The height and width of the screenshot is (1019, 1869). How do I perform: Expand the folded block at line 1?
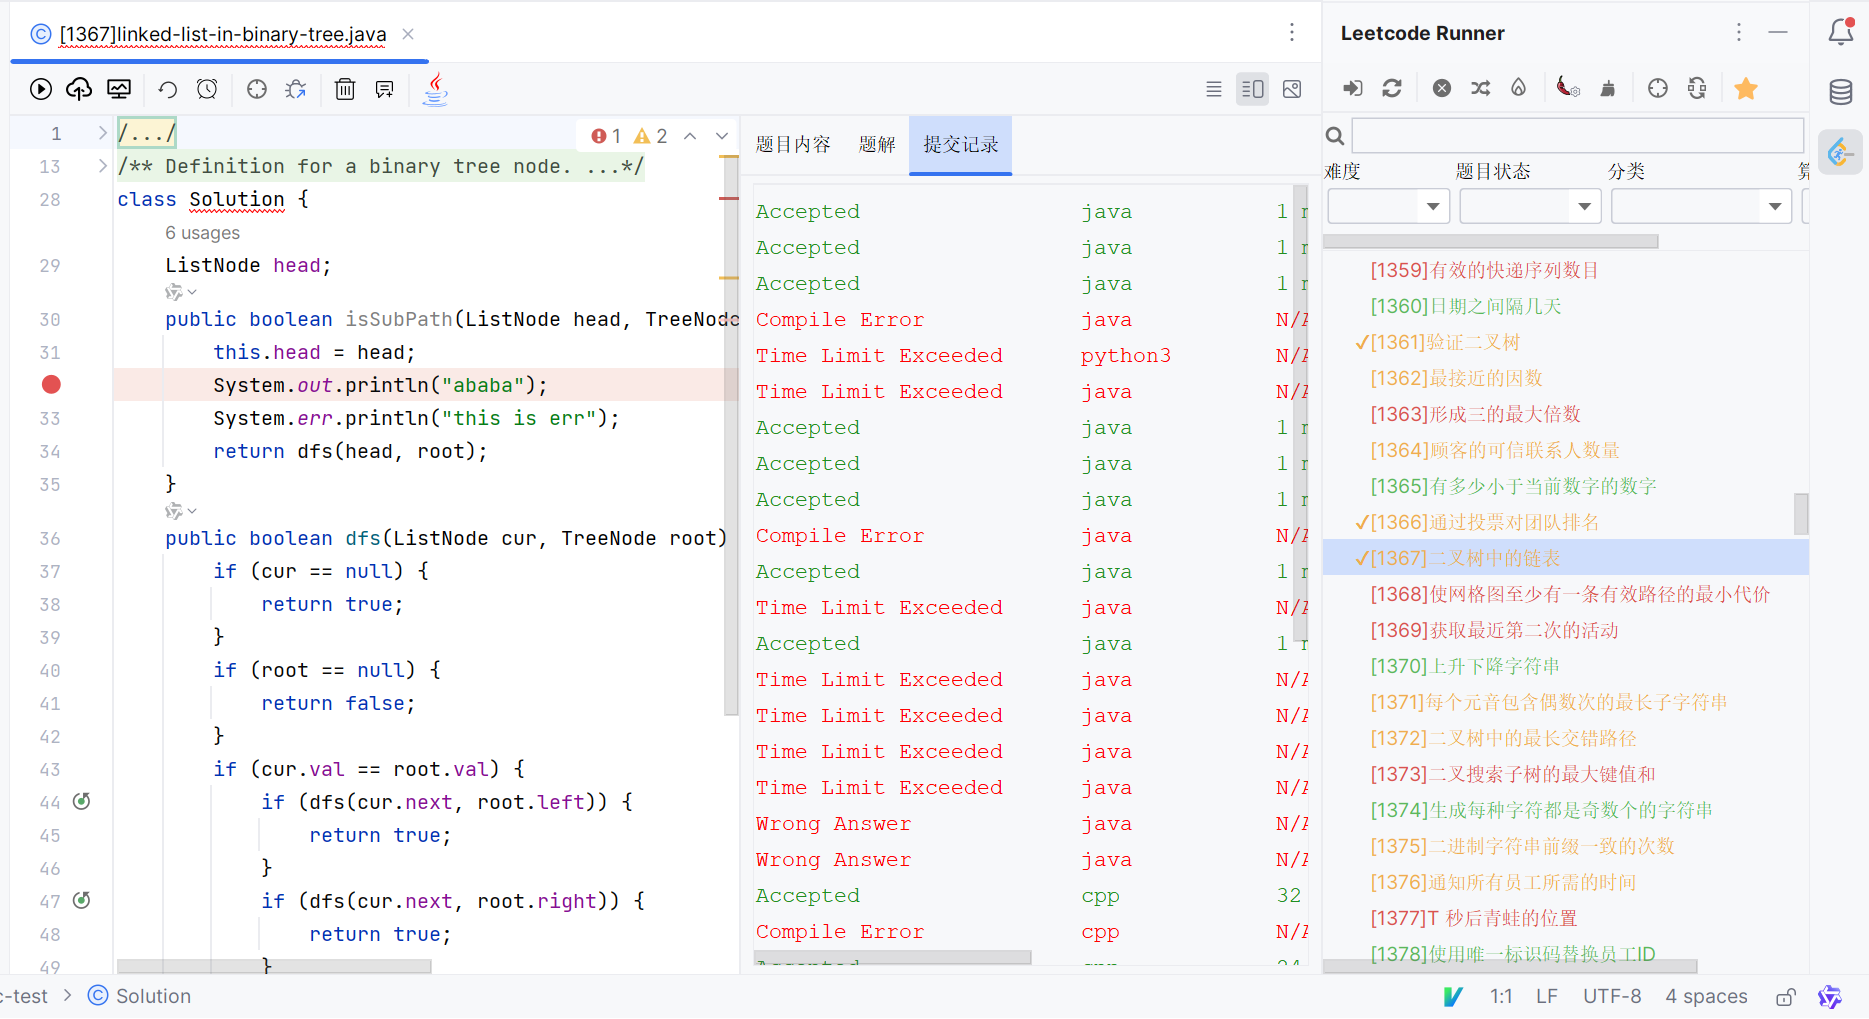102,133
